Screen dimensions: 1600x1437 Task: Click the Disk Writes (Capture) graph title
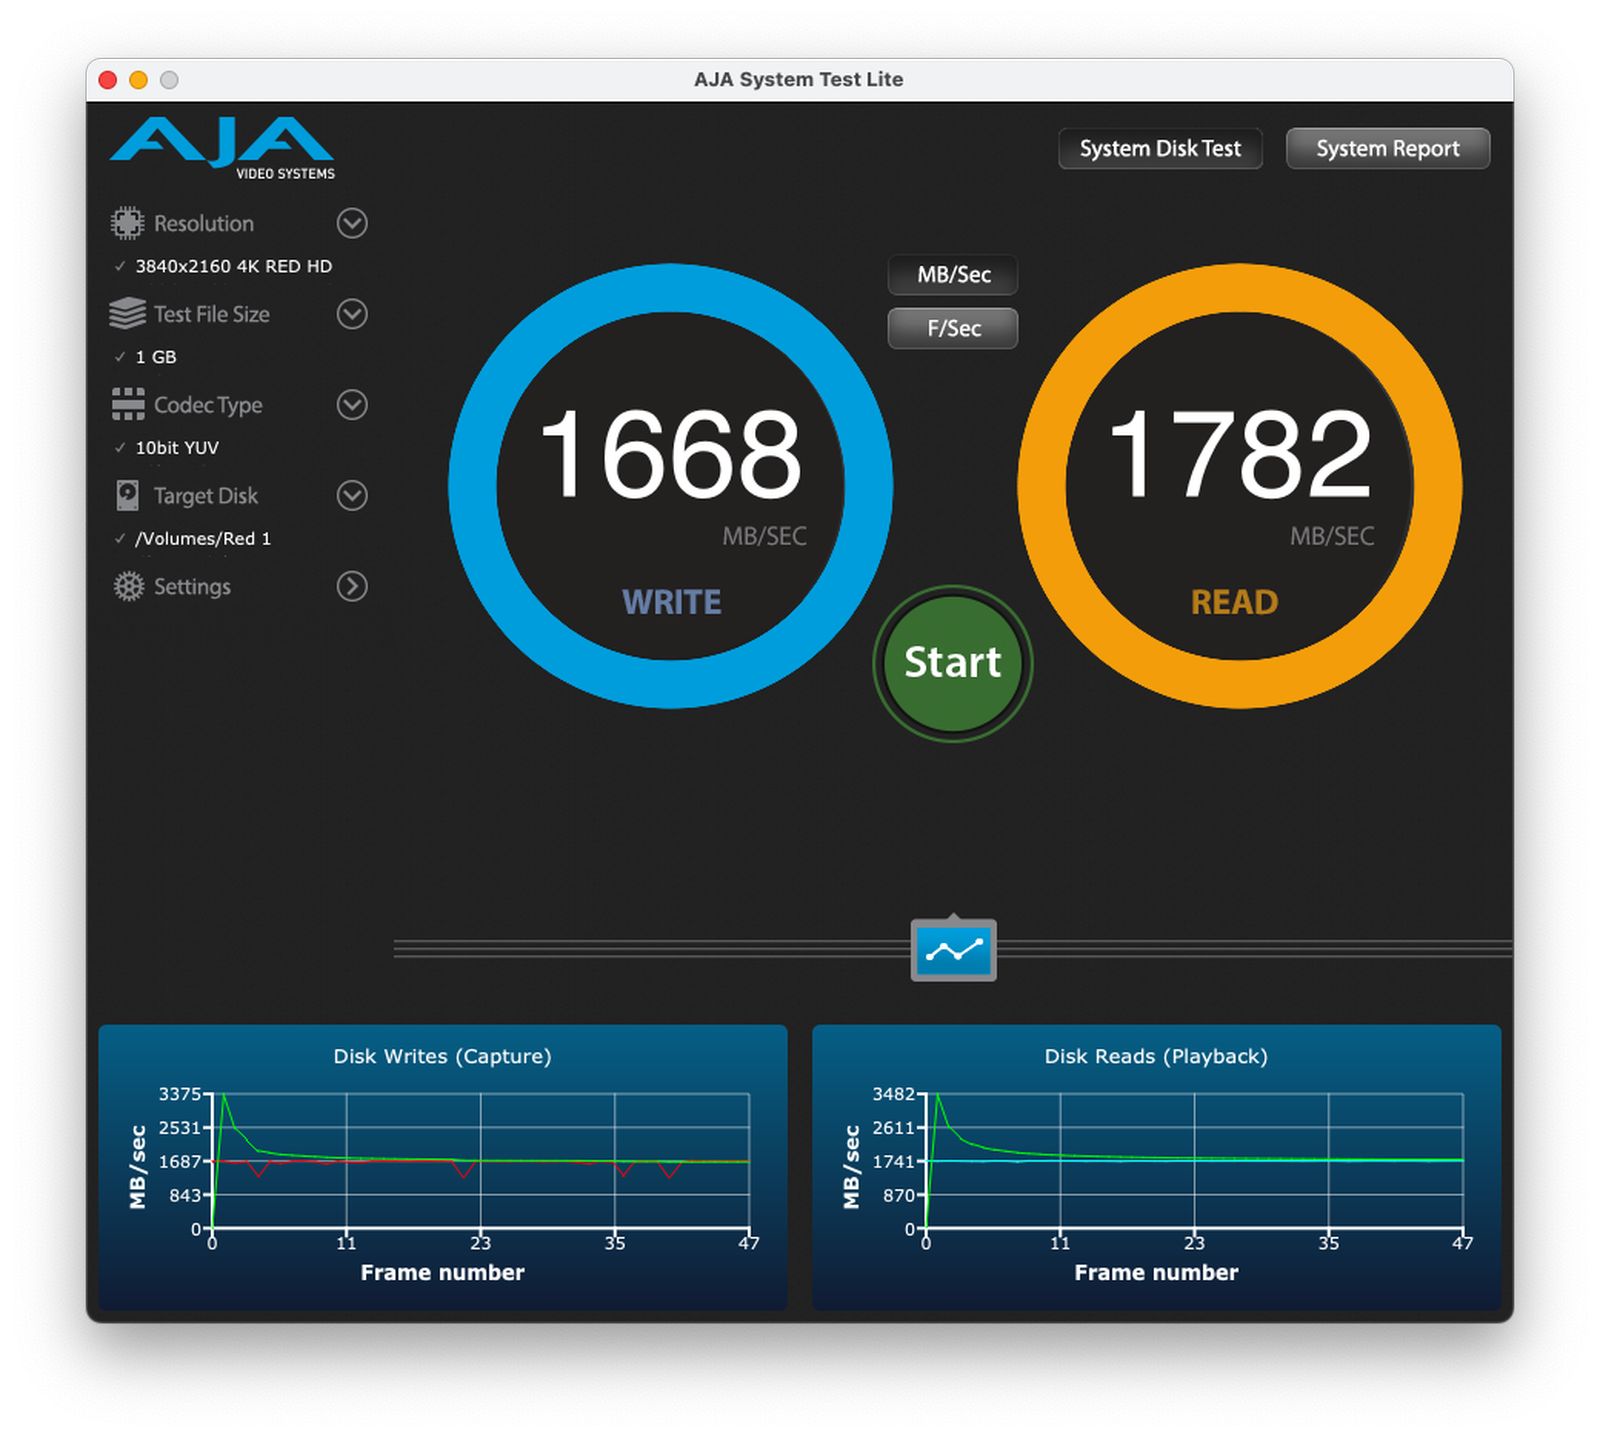click(x=442, y=1056)
